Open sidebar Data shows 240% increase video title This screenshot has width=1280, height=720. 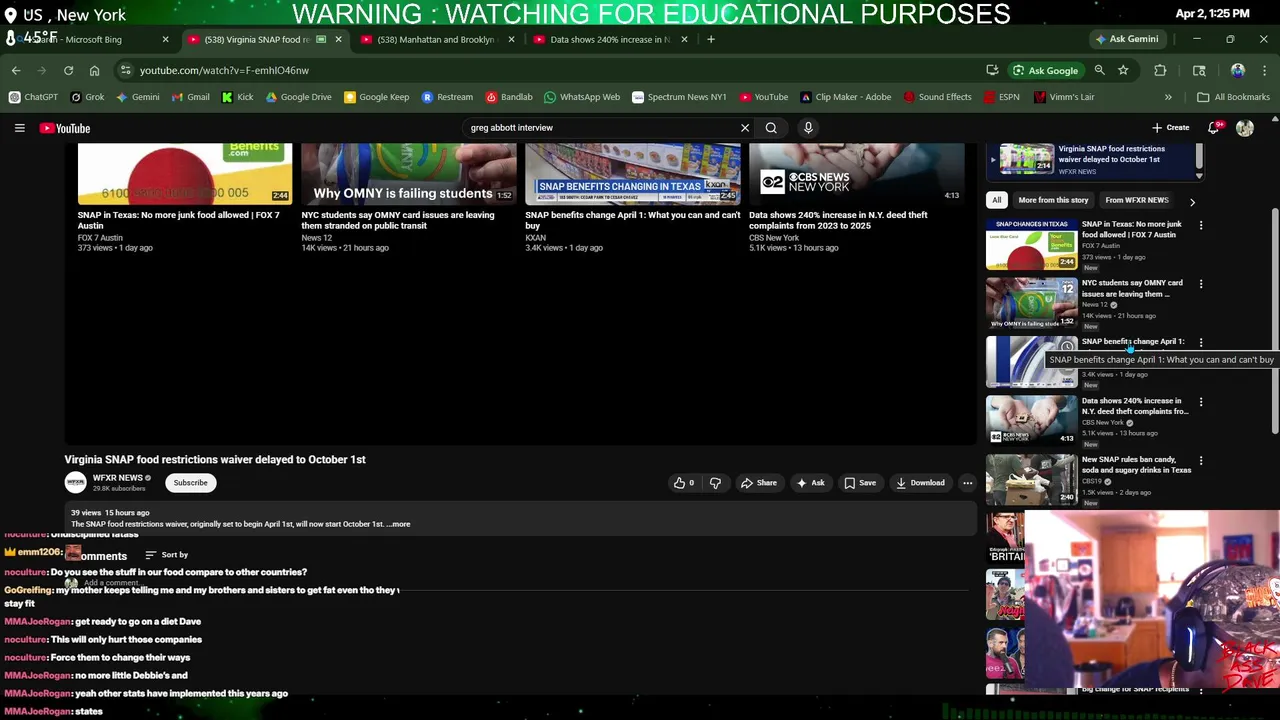(x=1135, y=406)
